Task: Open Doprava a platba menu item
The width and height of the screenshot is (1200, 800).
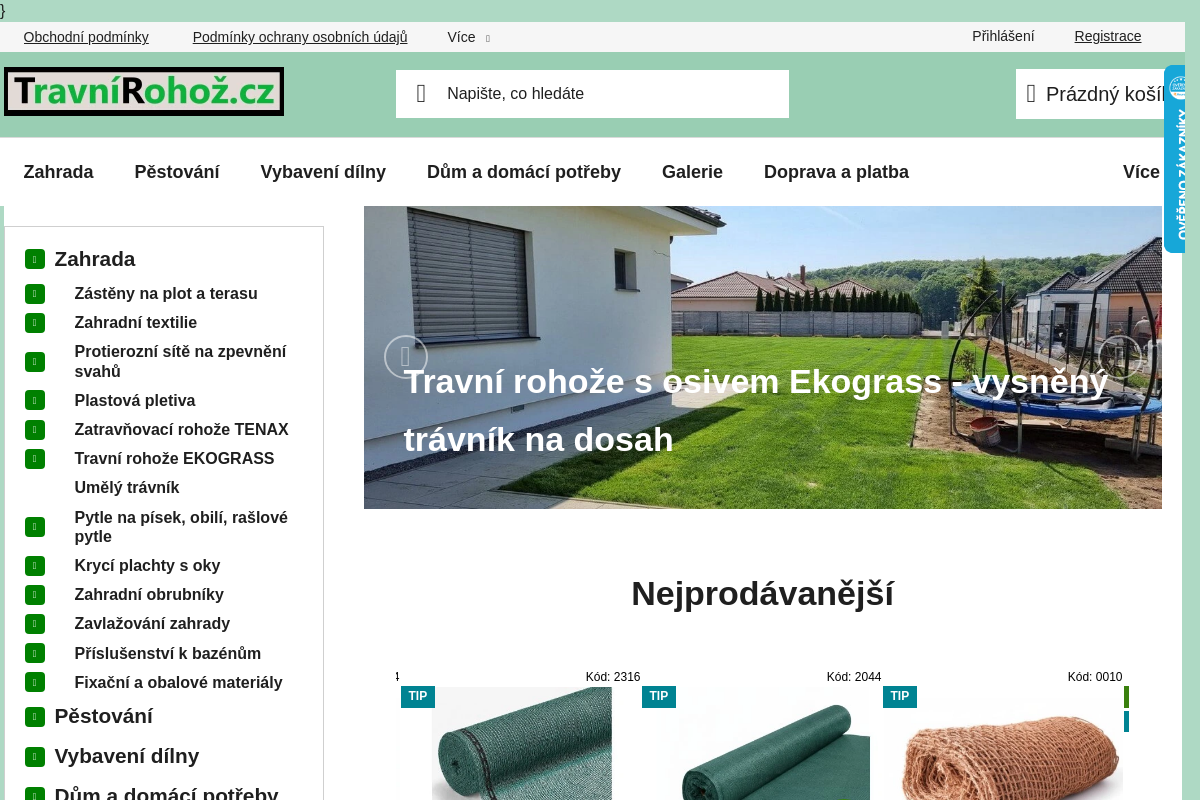Action: click(x=836, y=172)
